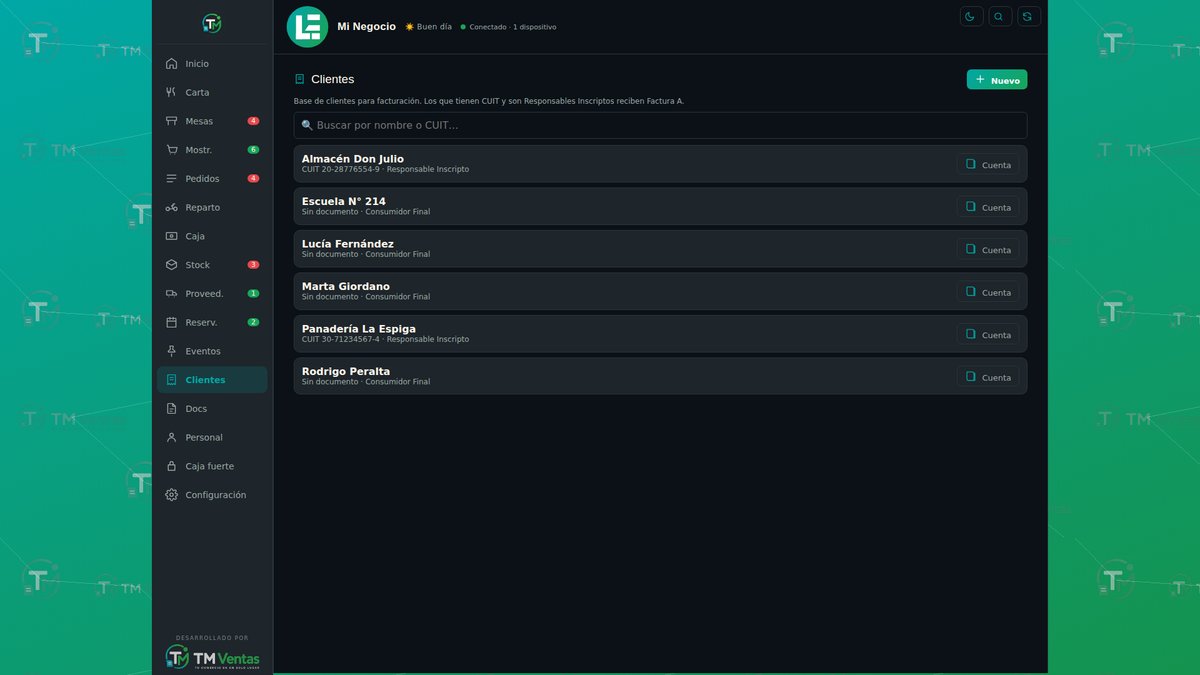Image resolution: width=1200 pixels, height=675 pixels.
Task: Click the refresh sync icon
Action: [1029, 16]
